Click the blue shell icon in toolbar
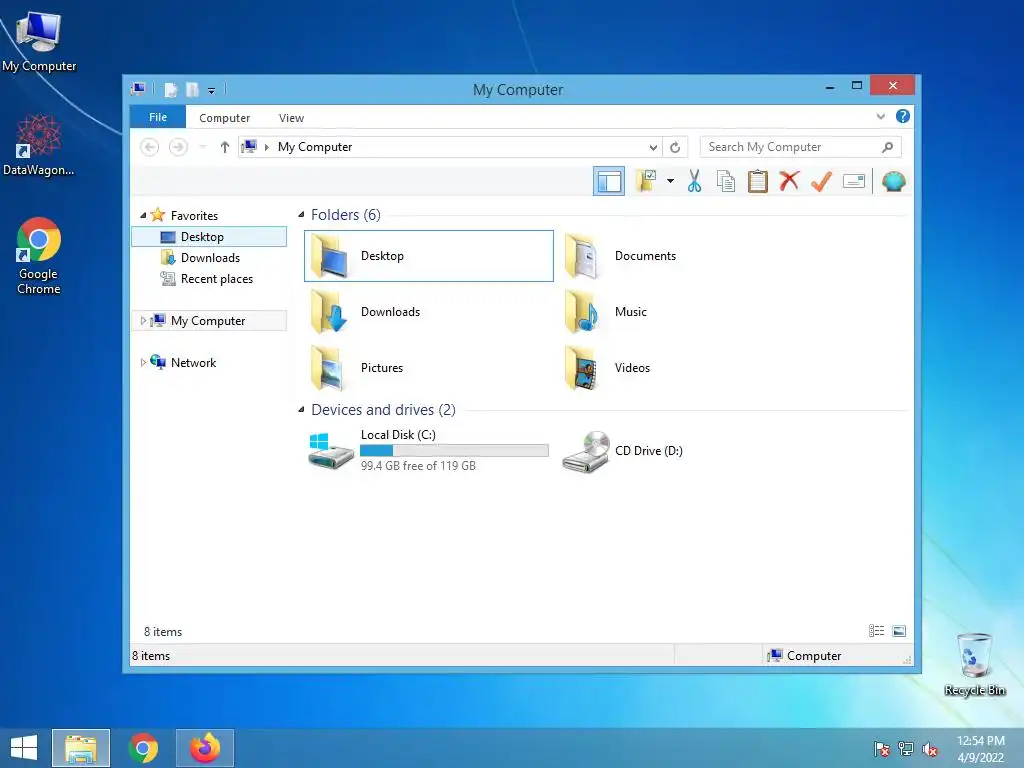This screenshot has height=768, width=1024. (893, 181)
